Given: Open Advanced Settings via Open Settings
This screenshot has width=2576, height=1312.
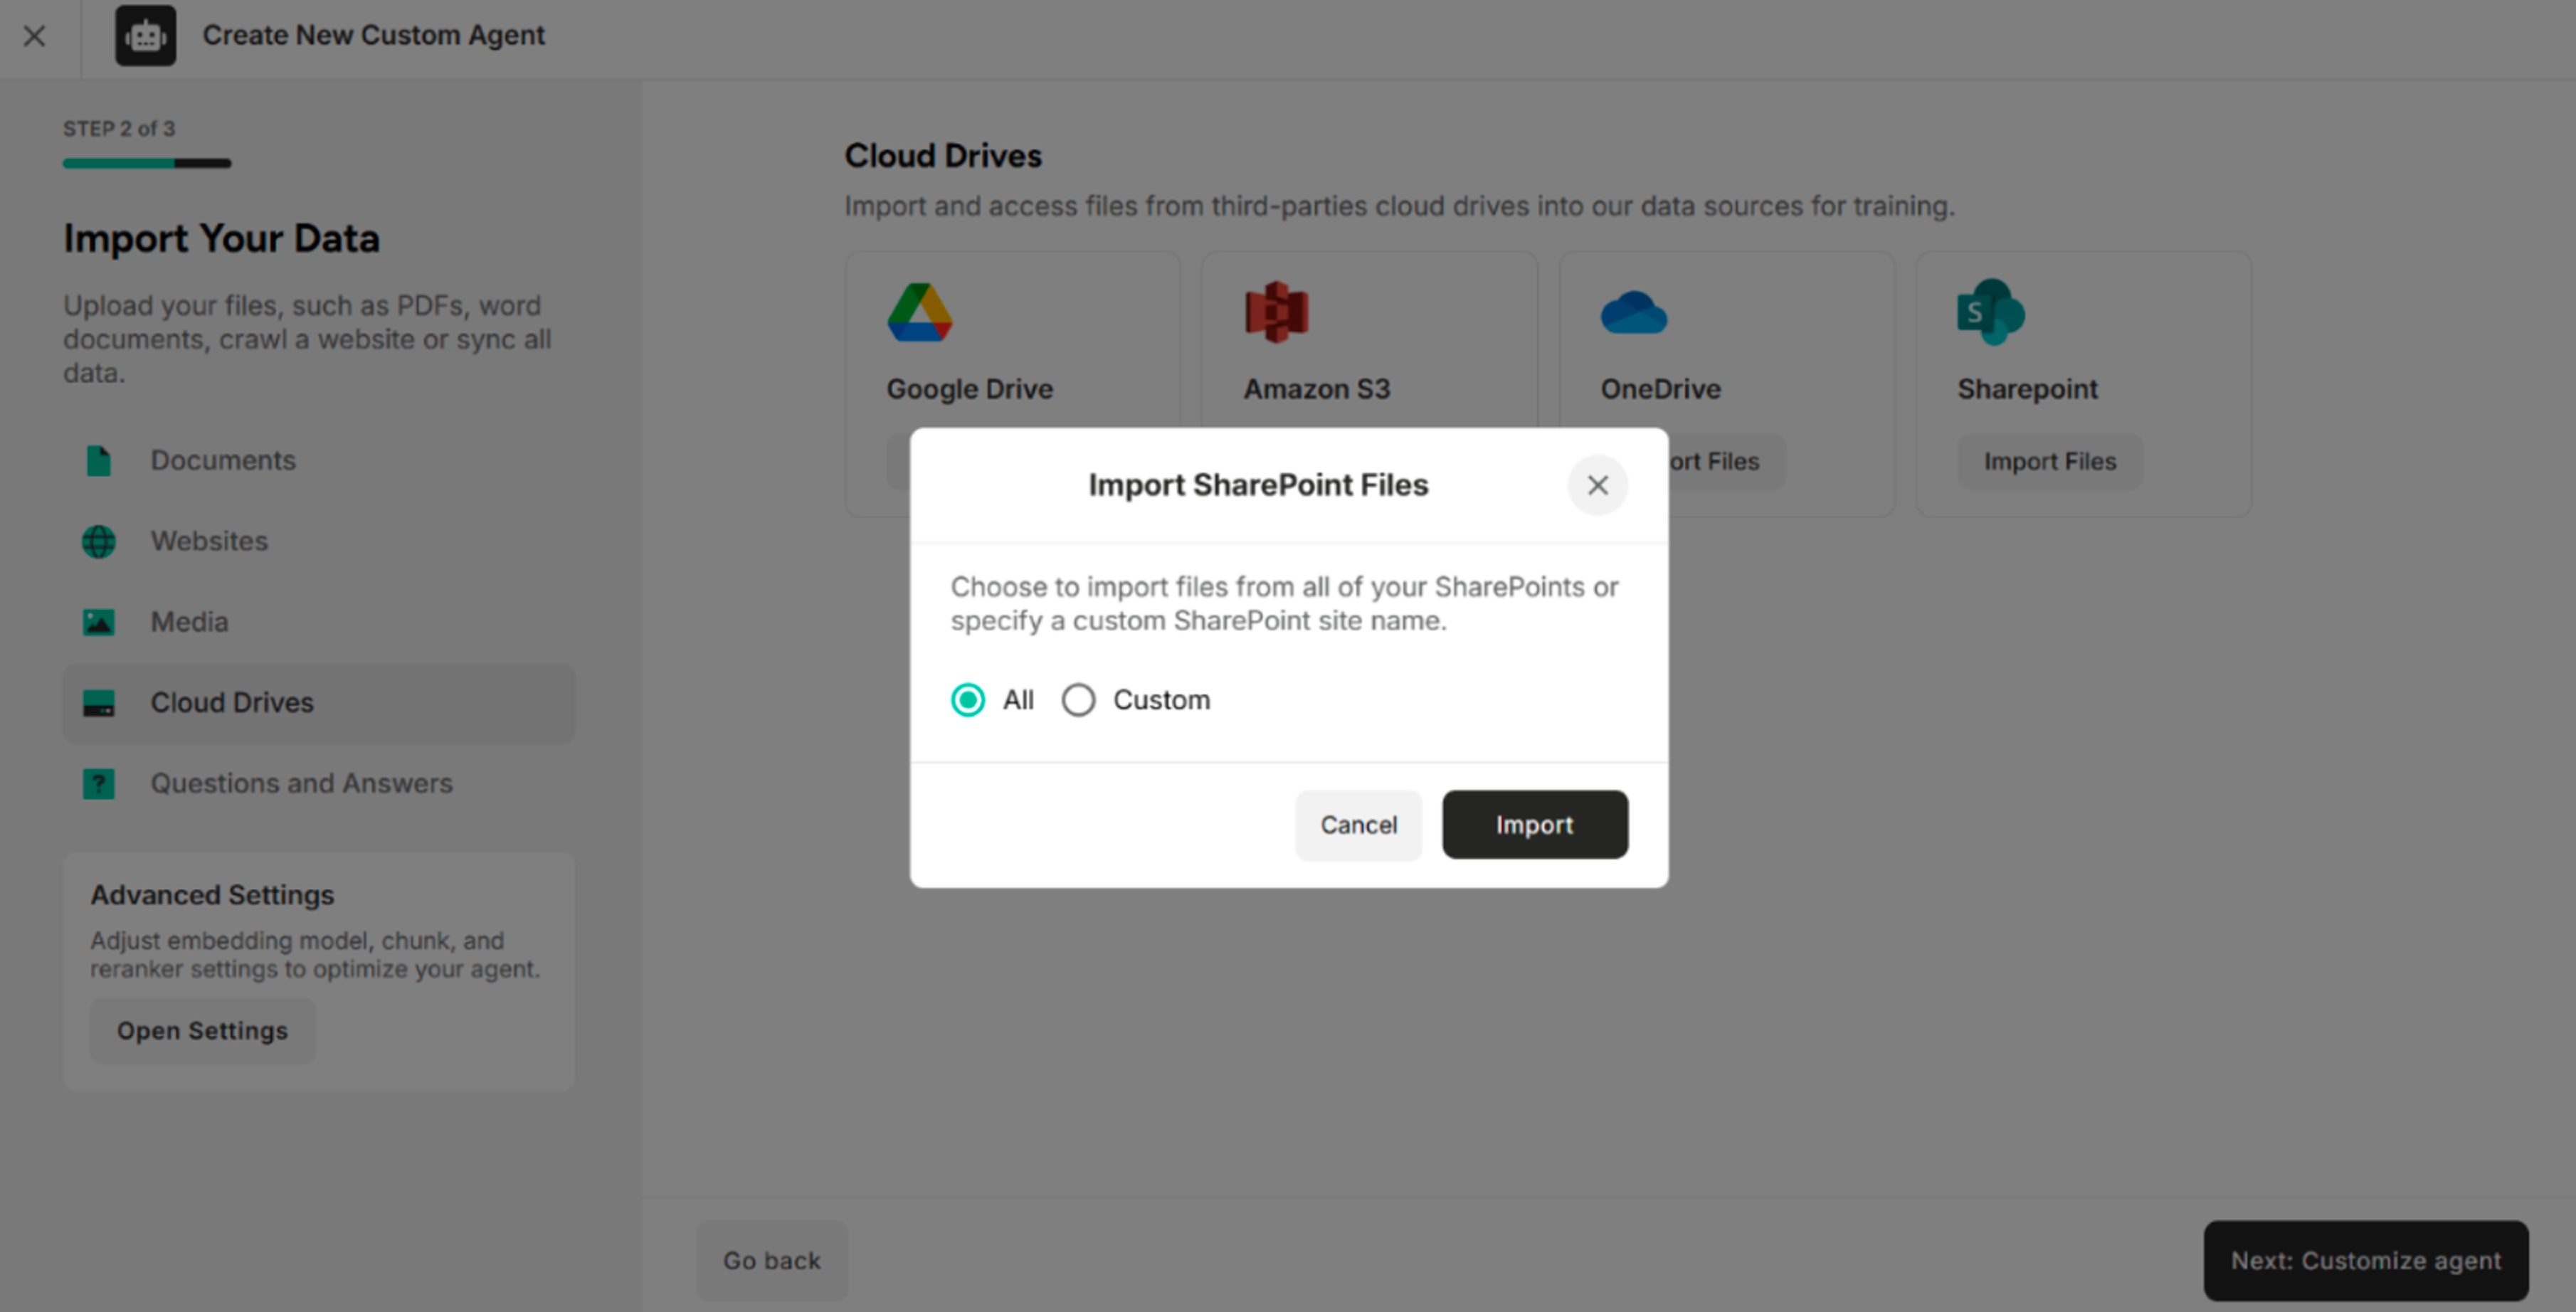Looking at the screenshot, I should coord(202,1030).
